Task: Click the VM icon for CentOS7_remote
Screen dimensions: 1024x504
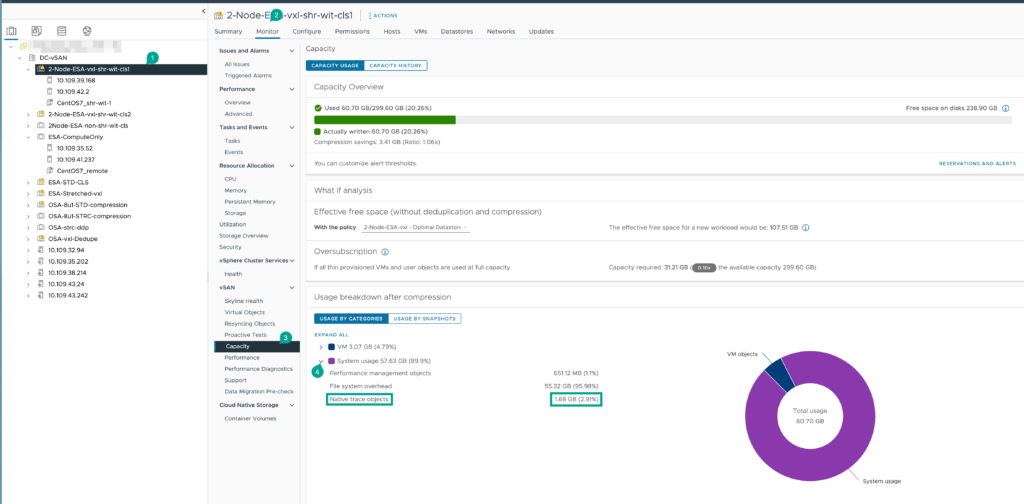Action: [x=50, y=170]
